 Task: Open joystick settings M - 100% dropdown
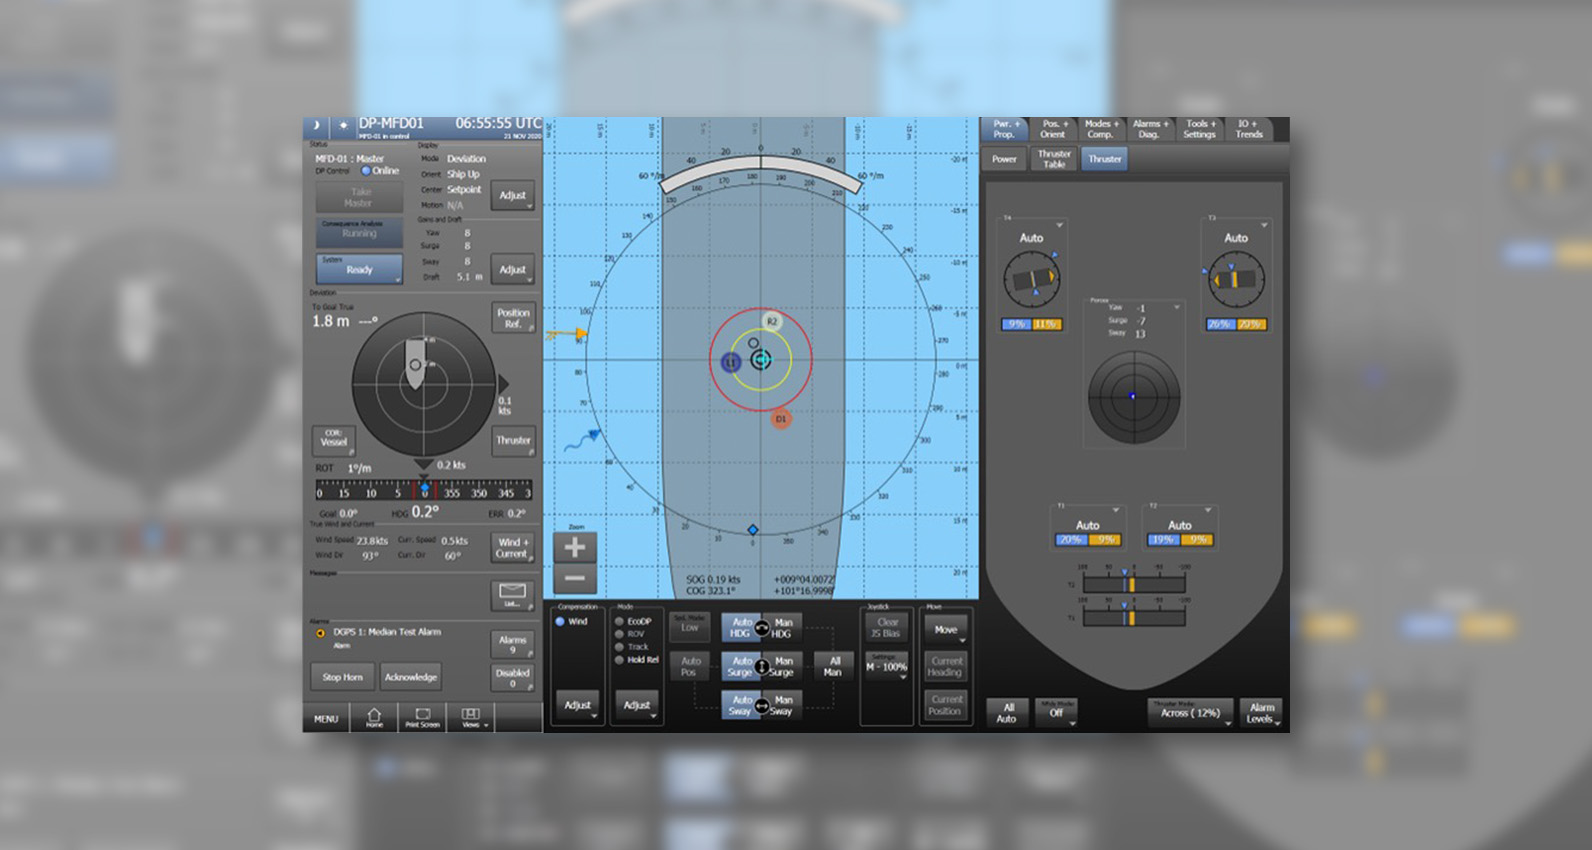pos(886,666)
